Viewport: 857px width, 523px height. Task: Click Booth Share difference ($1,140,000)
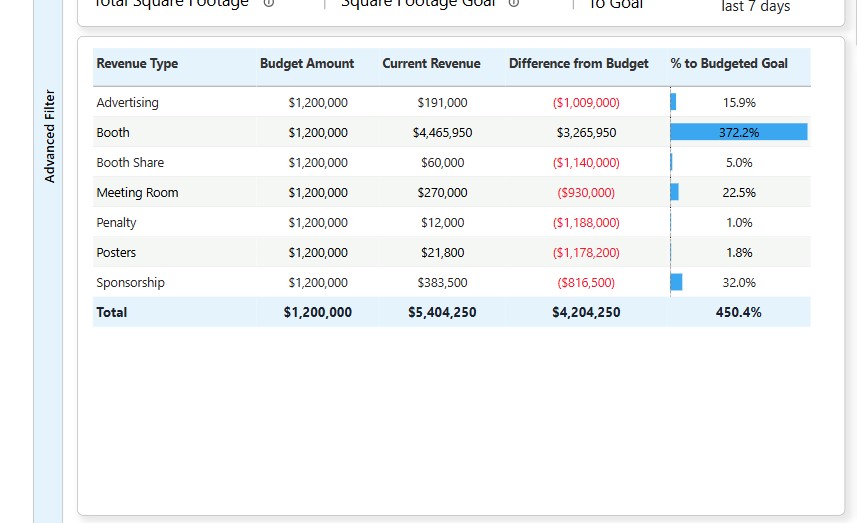pyautogui.click(x=586, y=162)
